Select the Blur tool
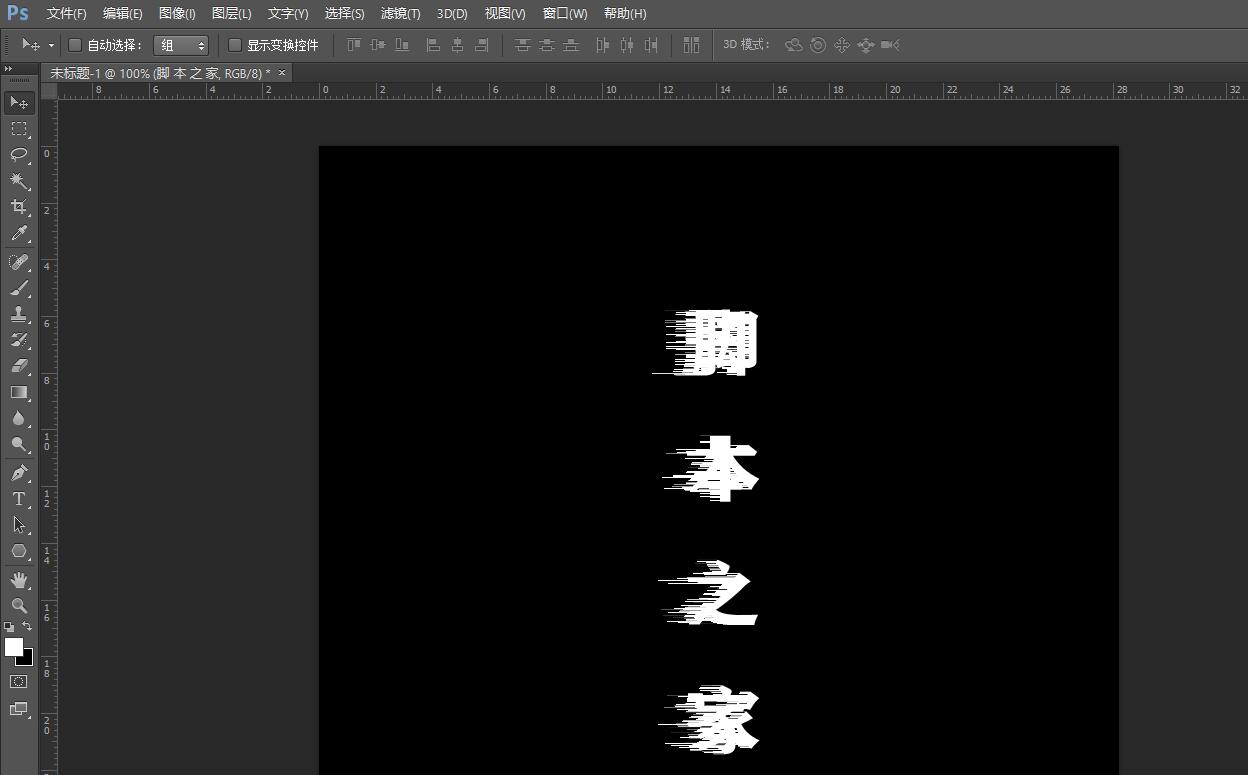Image resolution: width=1248 pixels, height=775 pixels. click(19, 418)
